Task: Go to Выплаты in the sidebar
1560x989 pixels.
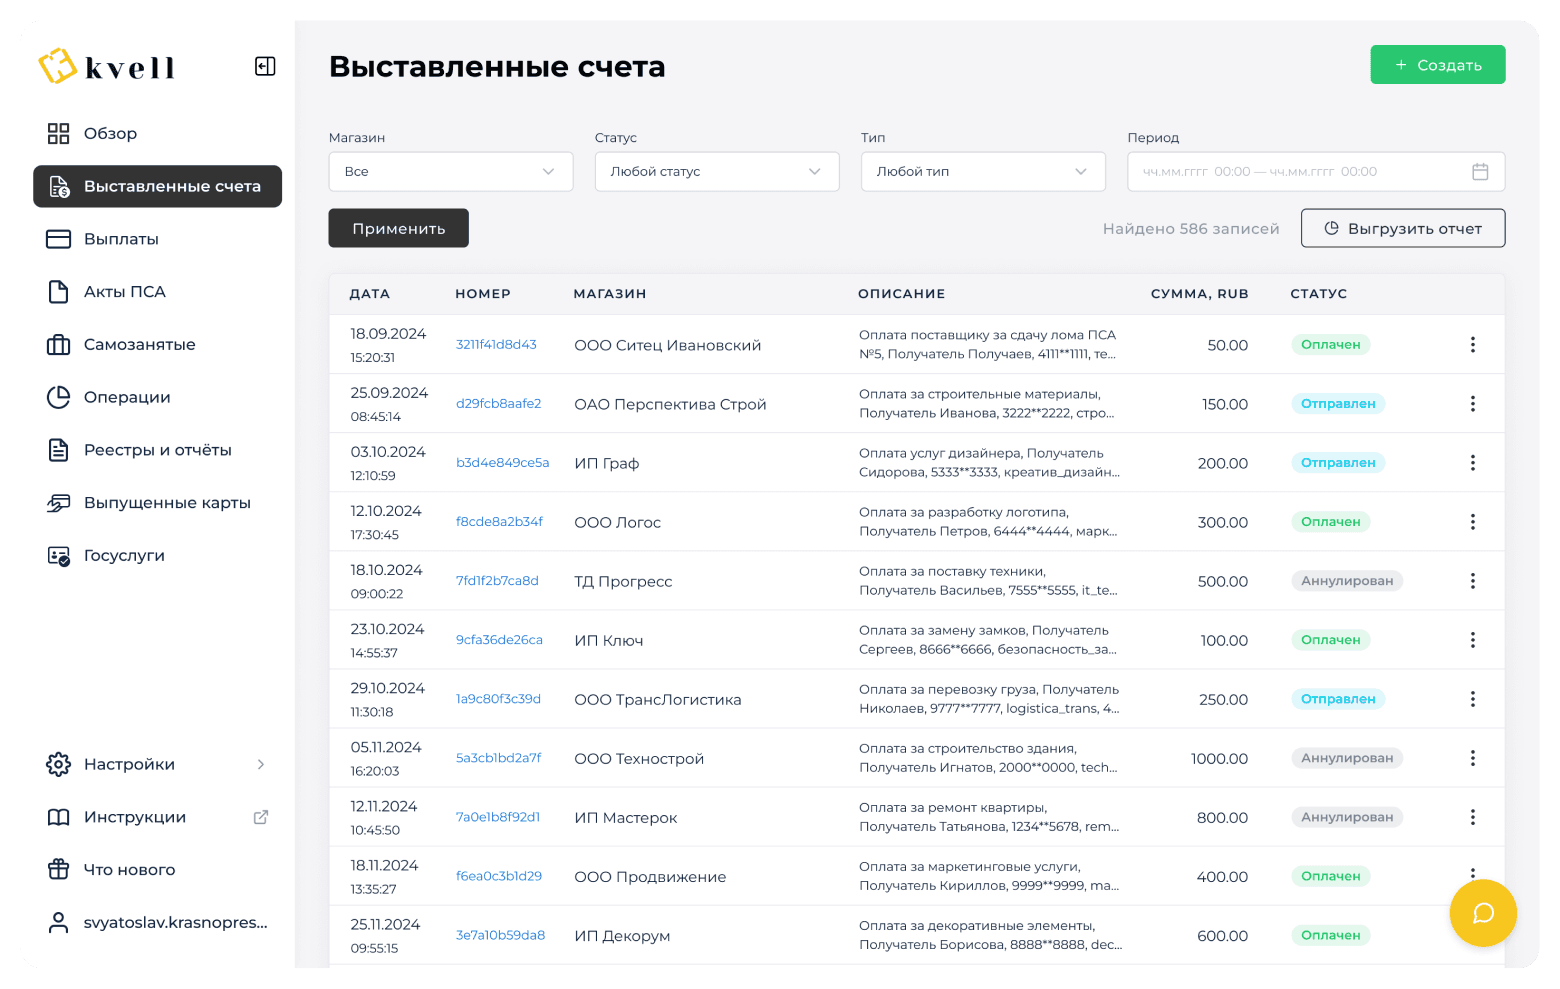Action: tap(121, 239)
